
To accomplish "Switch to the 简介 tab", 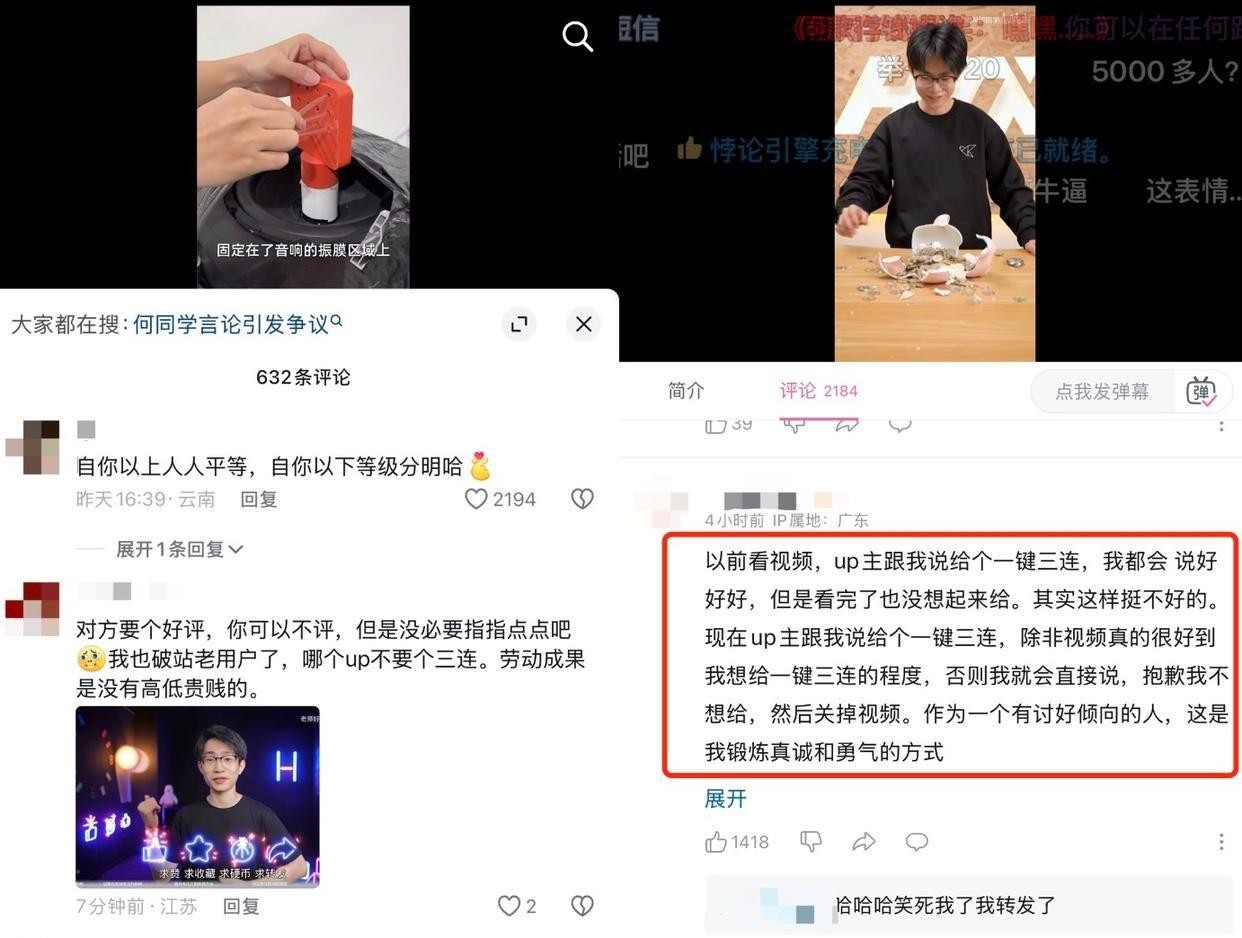I will 686,391.
